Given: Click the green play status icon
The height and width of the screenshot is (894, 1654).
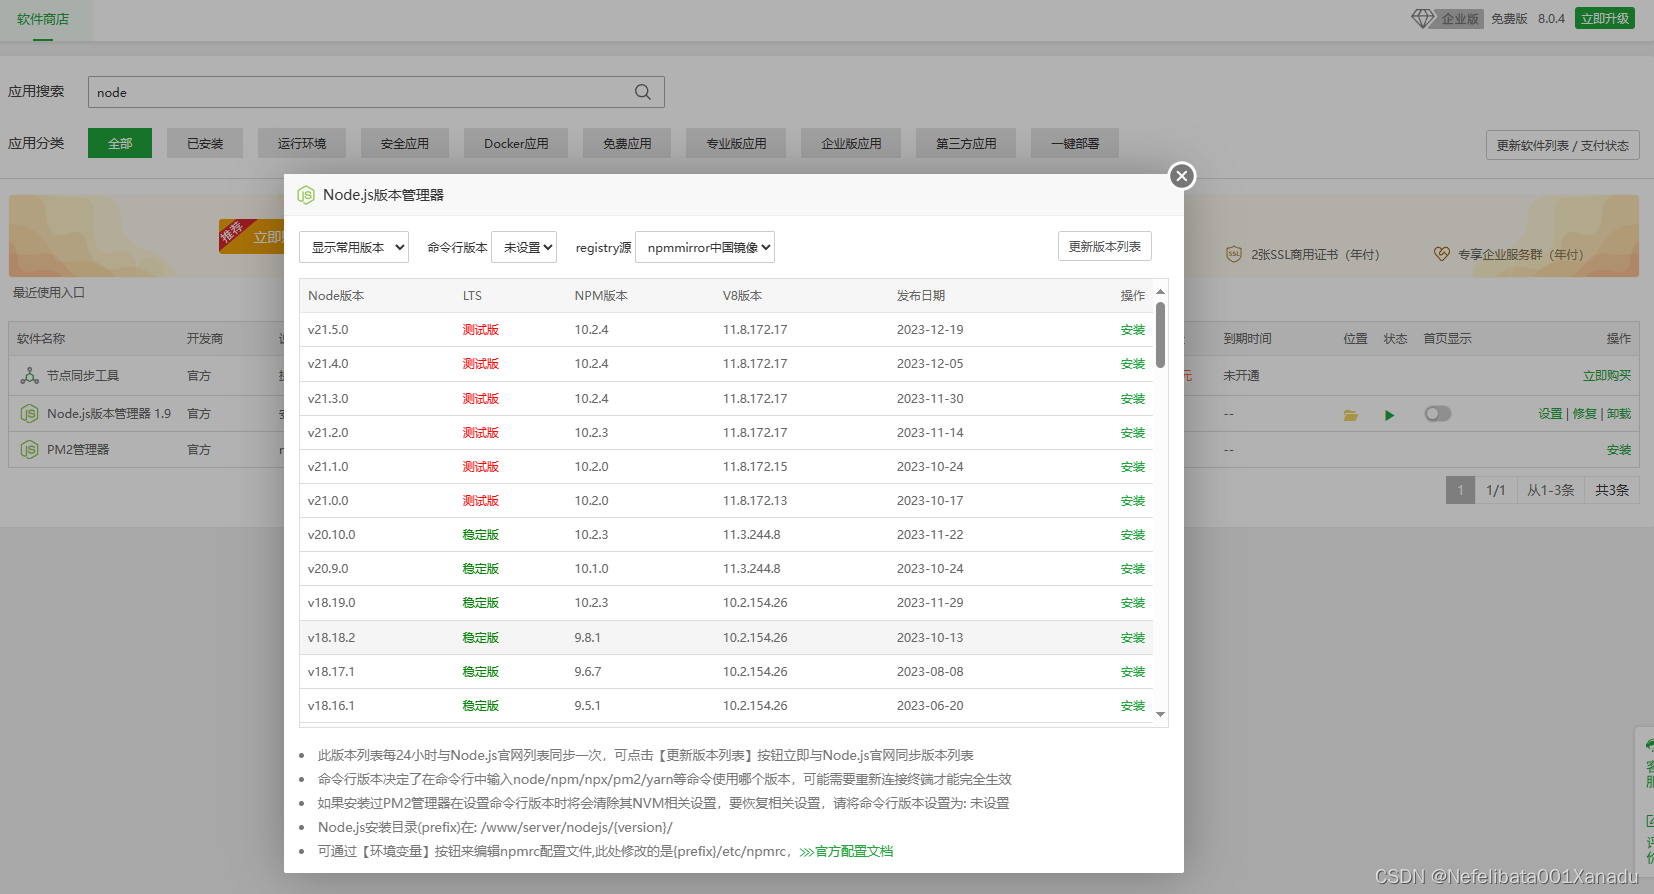Looking at the screenshot, I should [x=1389, y=415].
